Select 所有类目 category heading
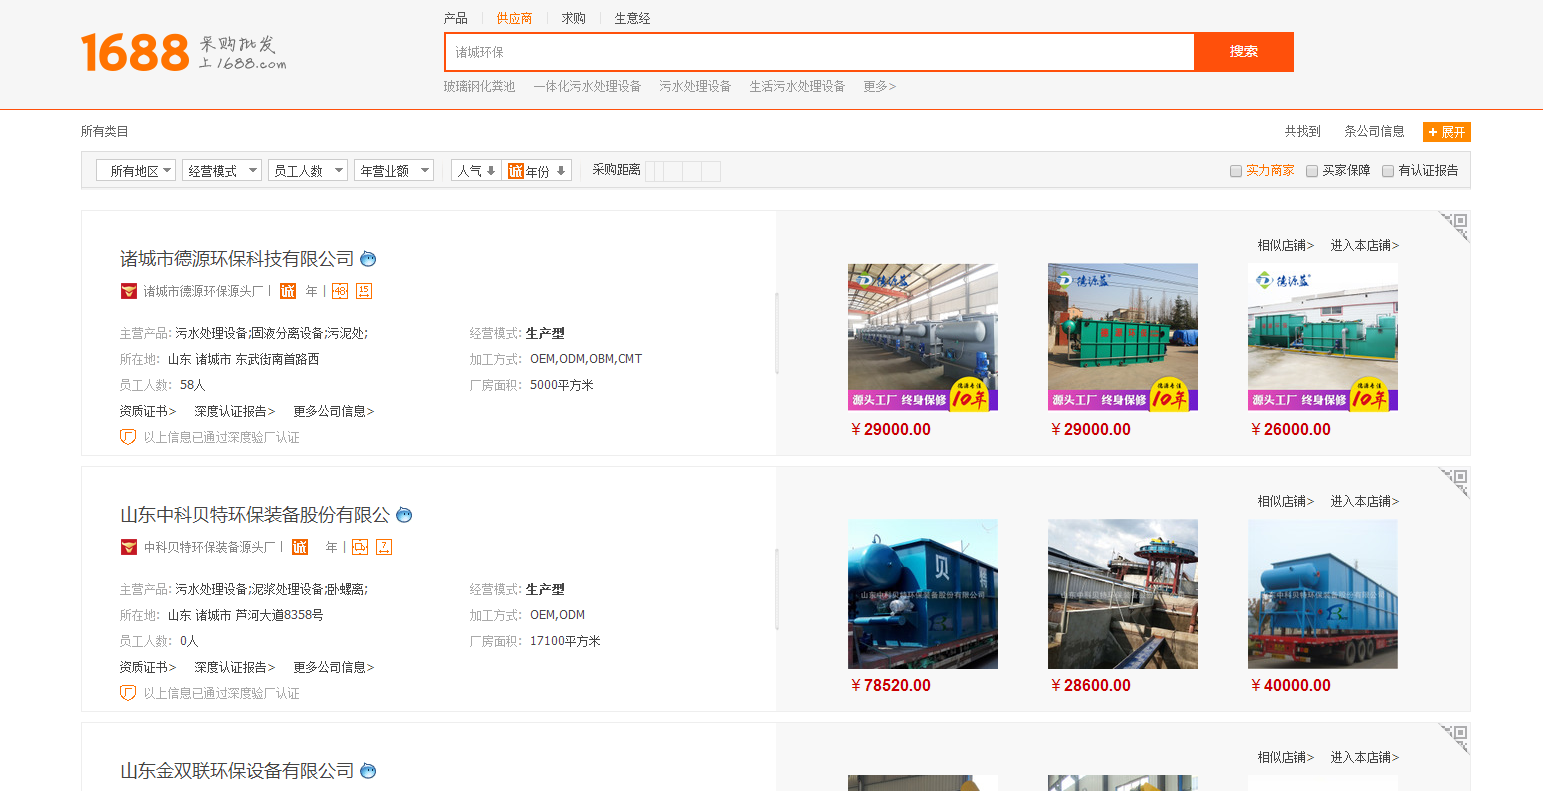 point(105,132)
